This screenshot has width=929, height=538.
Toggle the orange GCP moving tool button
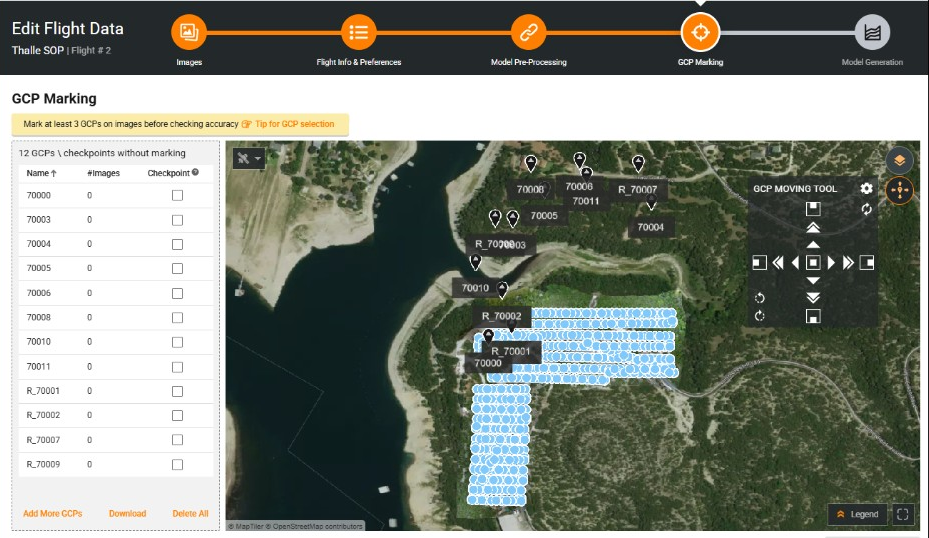coord(900,190)
